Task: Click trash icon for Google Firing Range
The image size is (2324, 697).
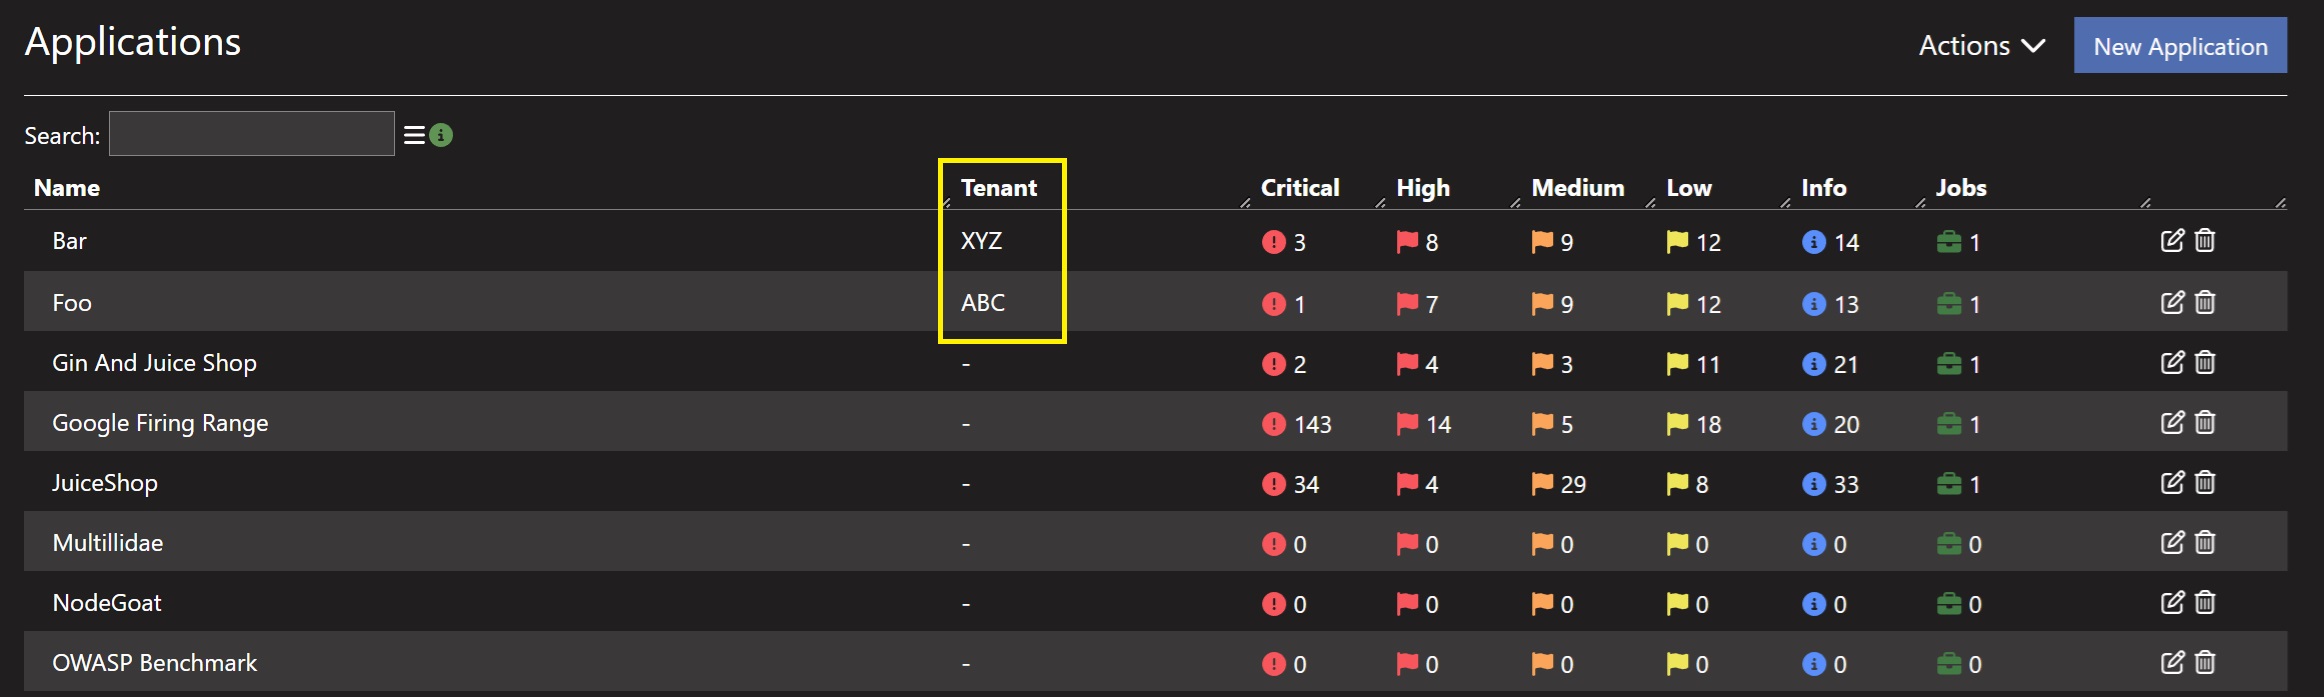Action: 2205,423
